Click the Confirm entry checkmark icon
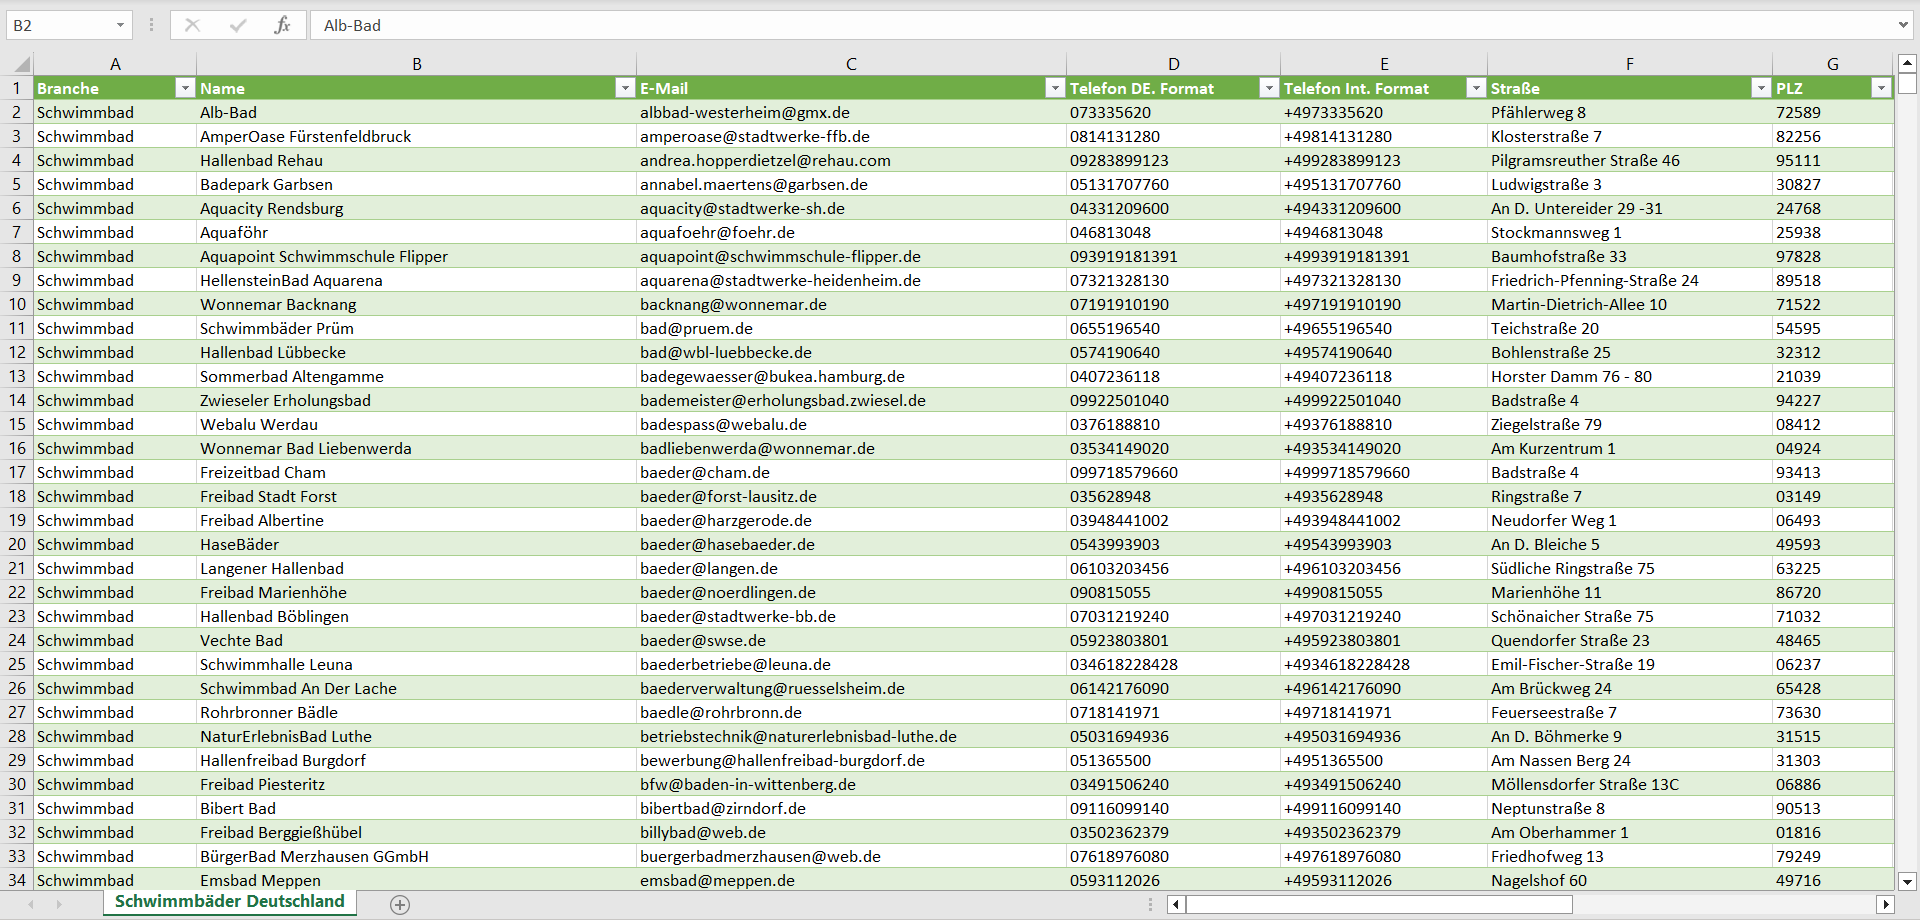Image resolution: width=1920 pixels, height=920 pixels. [x=238, y=25]
